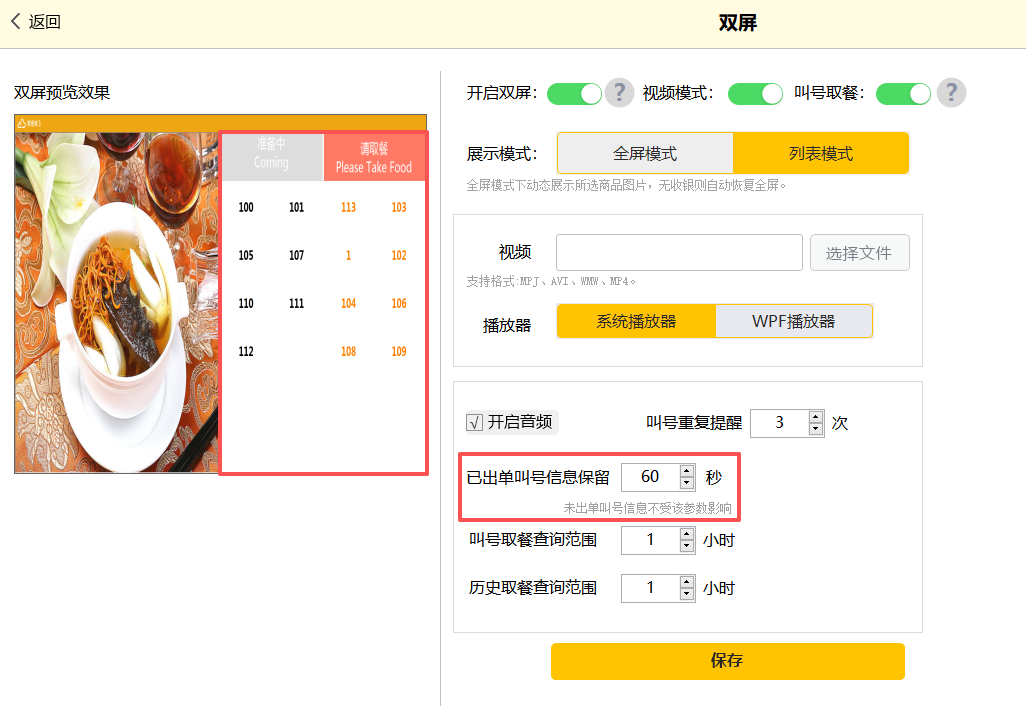Click the back arrow icon
This screenshot has width=1026, height=706.
pyautogui.click(x=16, y=21)
